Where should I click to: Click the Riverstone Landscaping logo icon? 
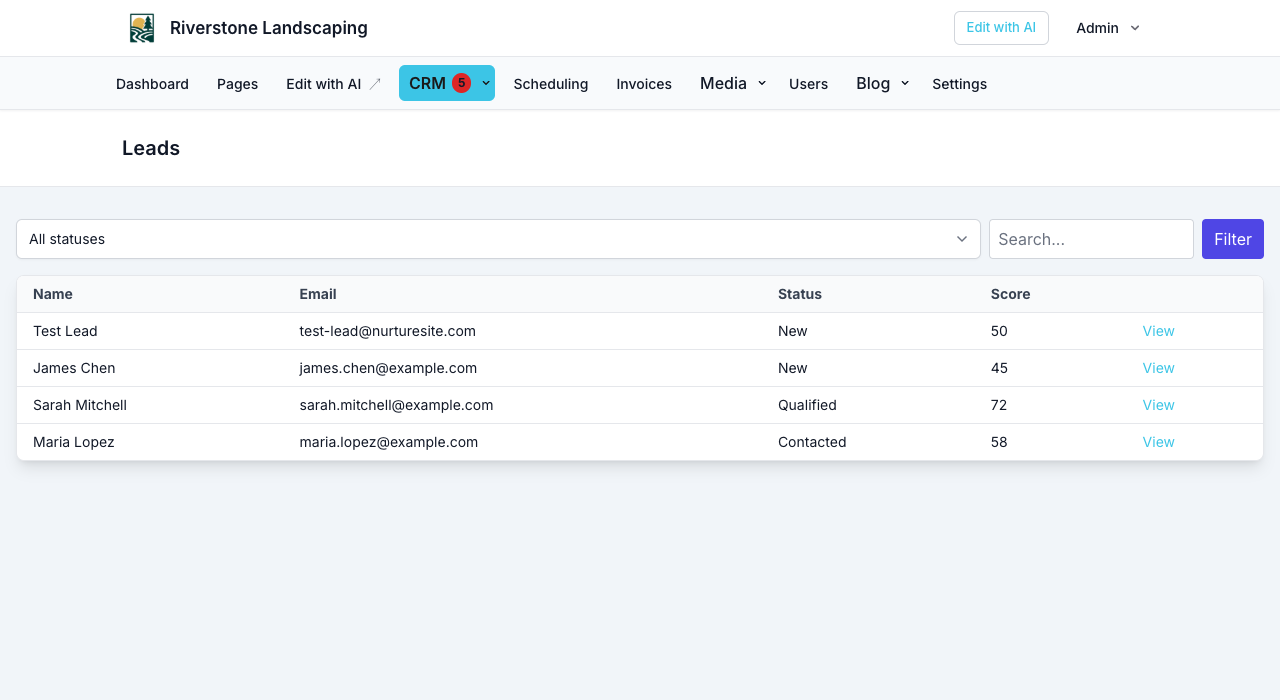coord(142,28)
